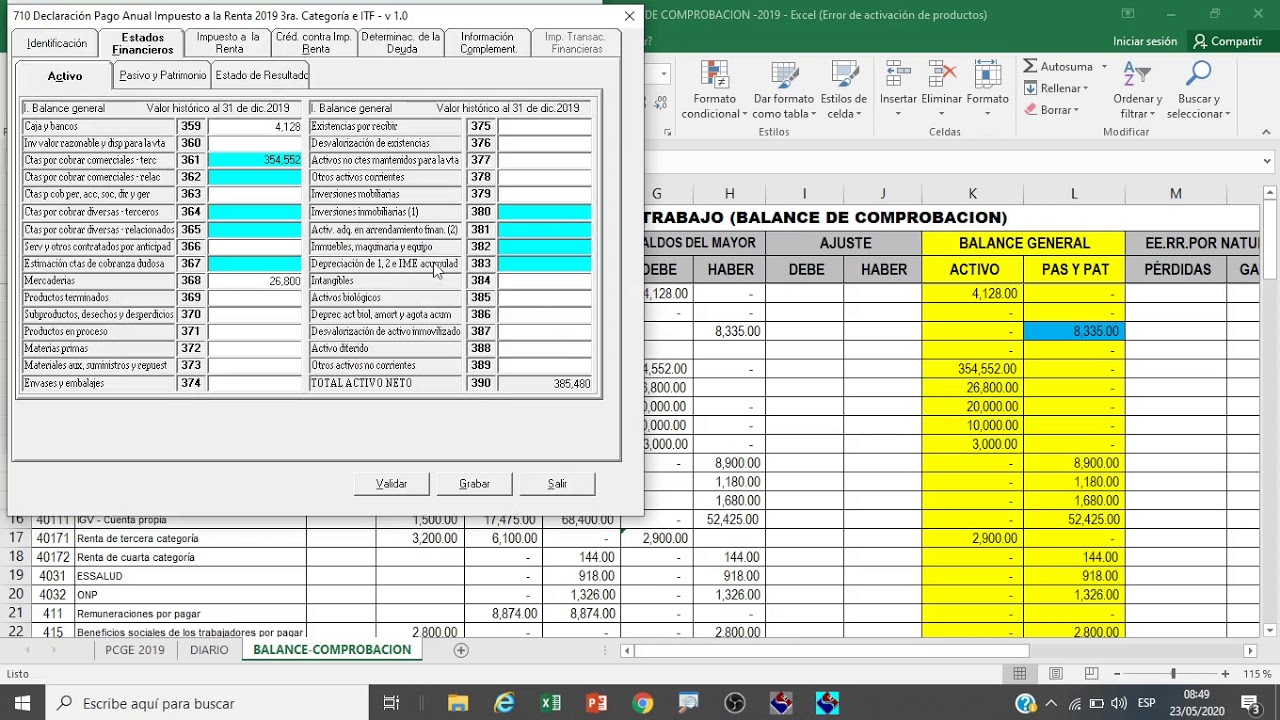Open the PCGE 2019 sheet tab
This screenshot has width=1280, height=720.
135,650
